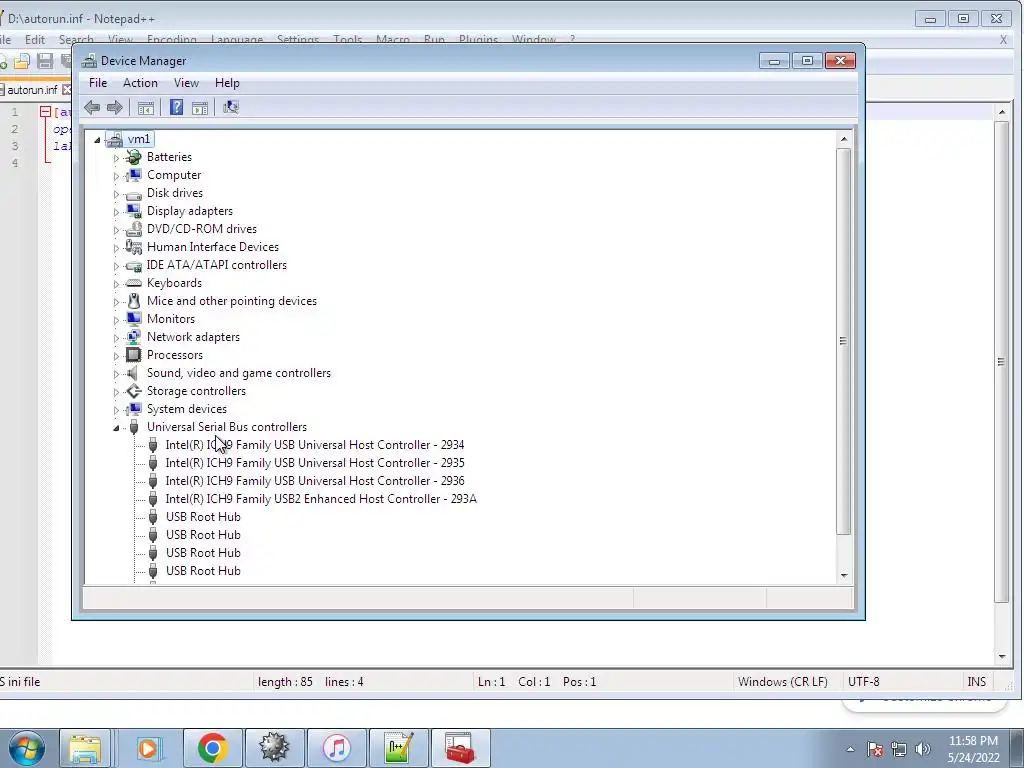Viewport: 1024px width, 768px height.
Task: Select the DVD/CD-ROM drives category icon
Action: tap(133, 229)
